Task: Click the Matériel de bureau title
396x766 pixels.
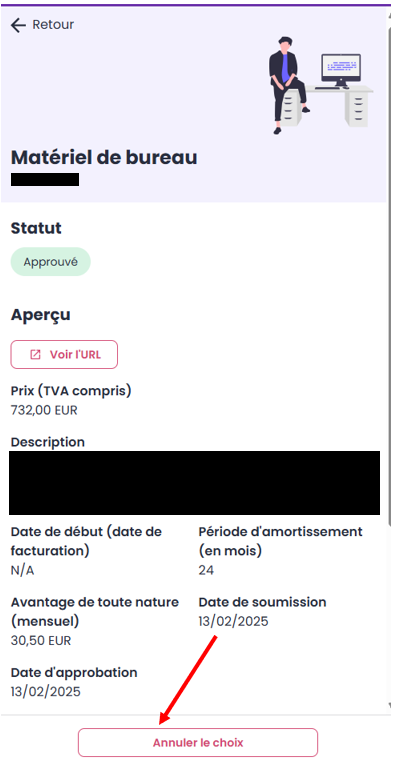Action: (104, 157)
